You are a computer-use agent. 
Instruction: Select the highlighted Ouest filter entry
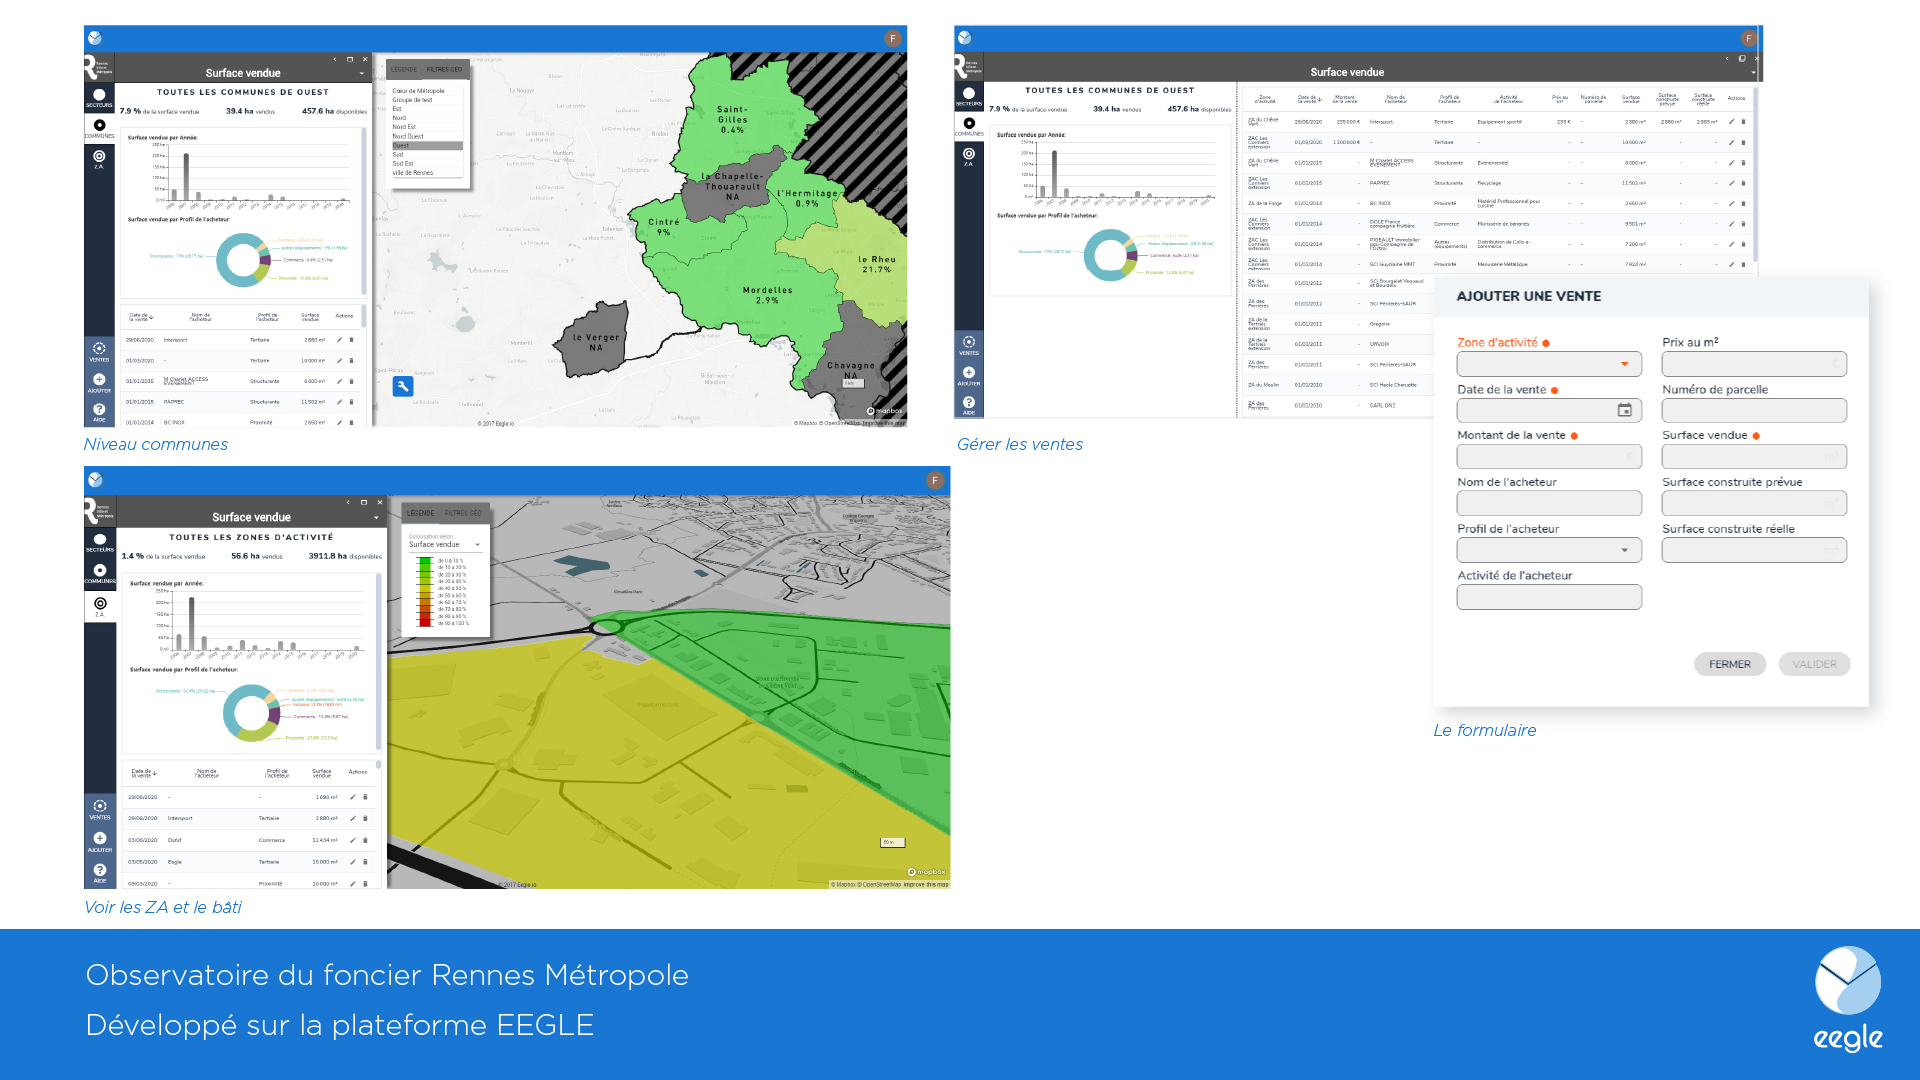point(427,146)
